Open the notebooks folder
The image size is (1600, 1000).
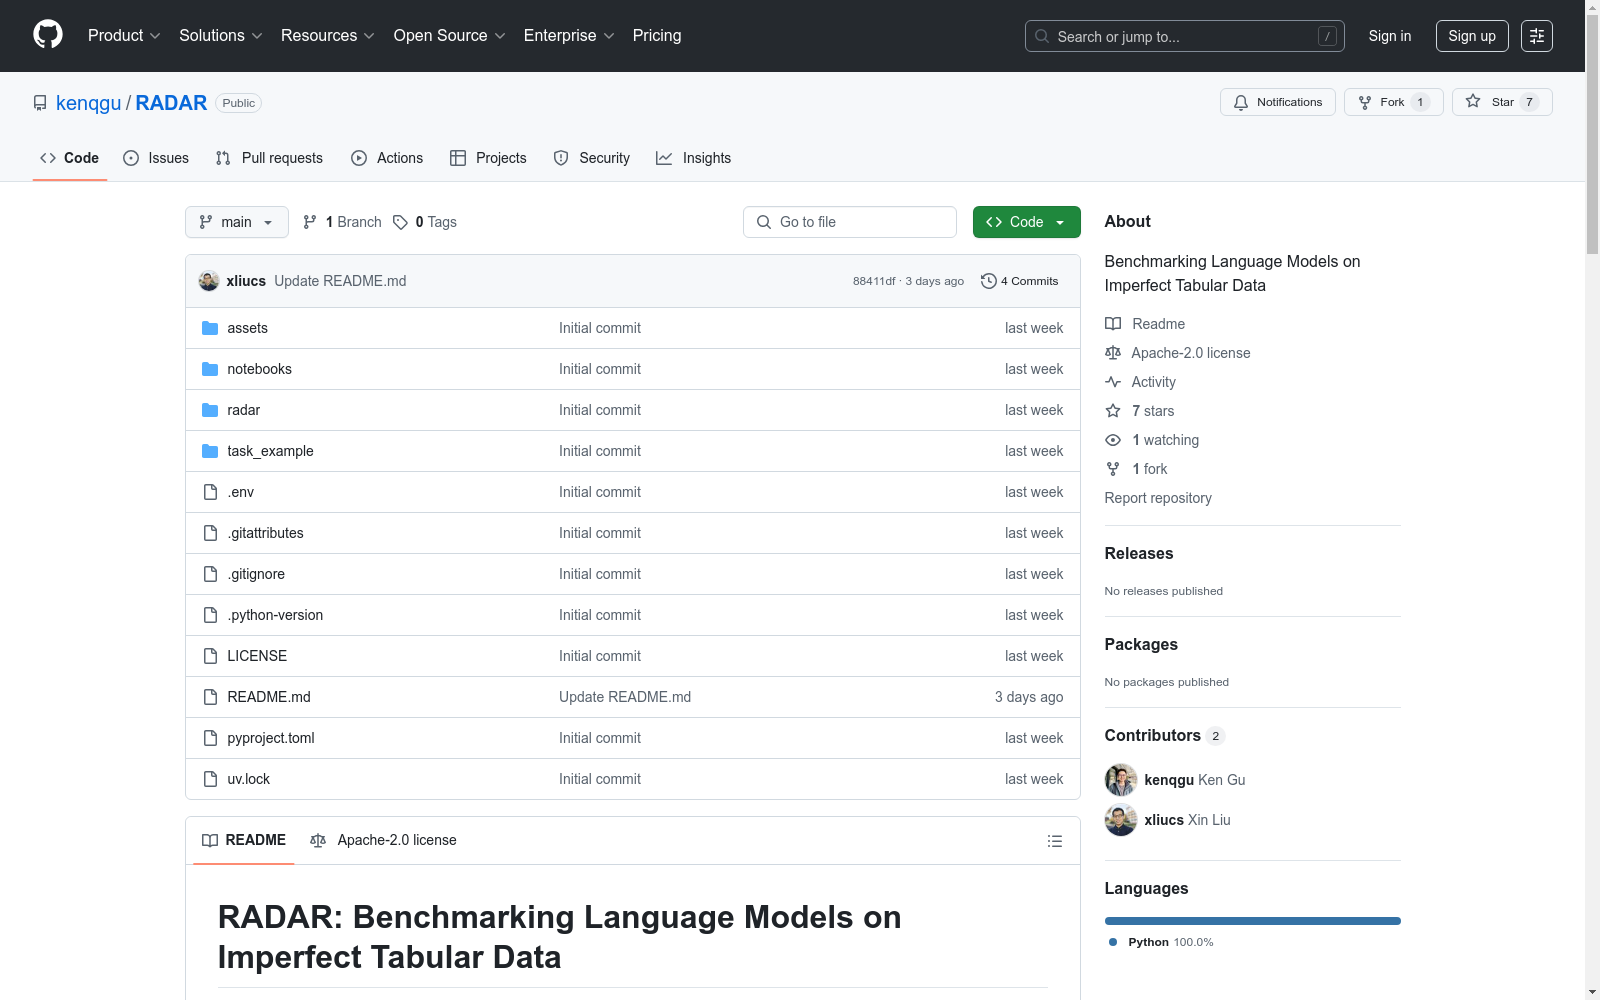[259, 369]
